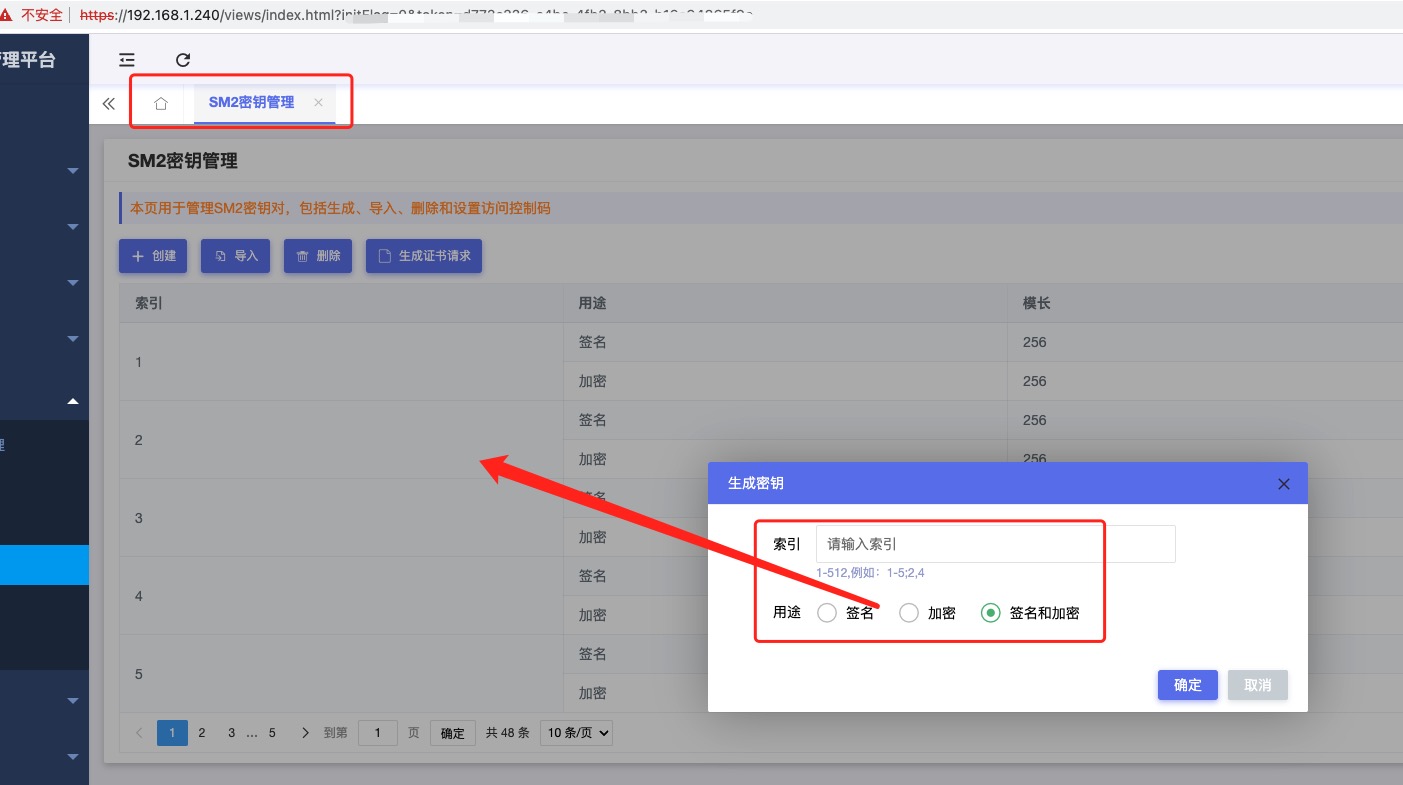Click the page refresh icon
The width and height of the screenshot is (1403, 785).
(x=183, y=60)
